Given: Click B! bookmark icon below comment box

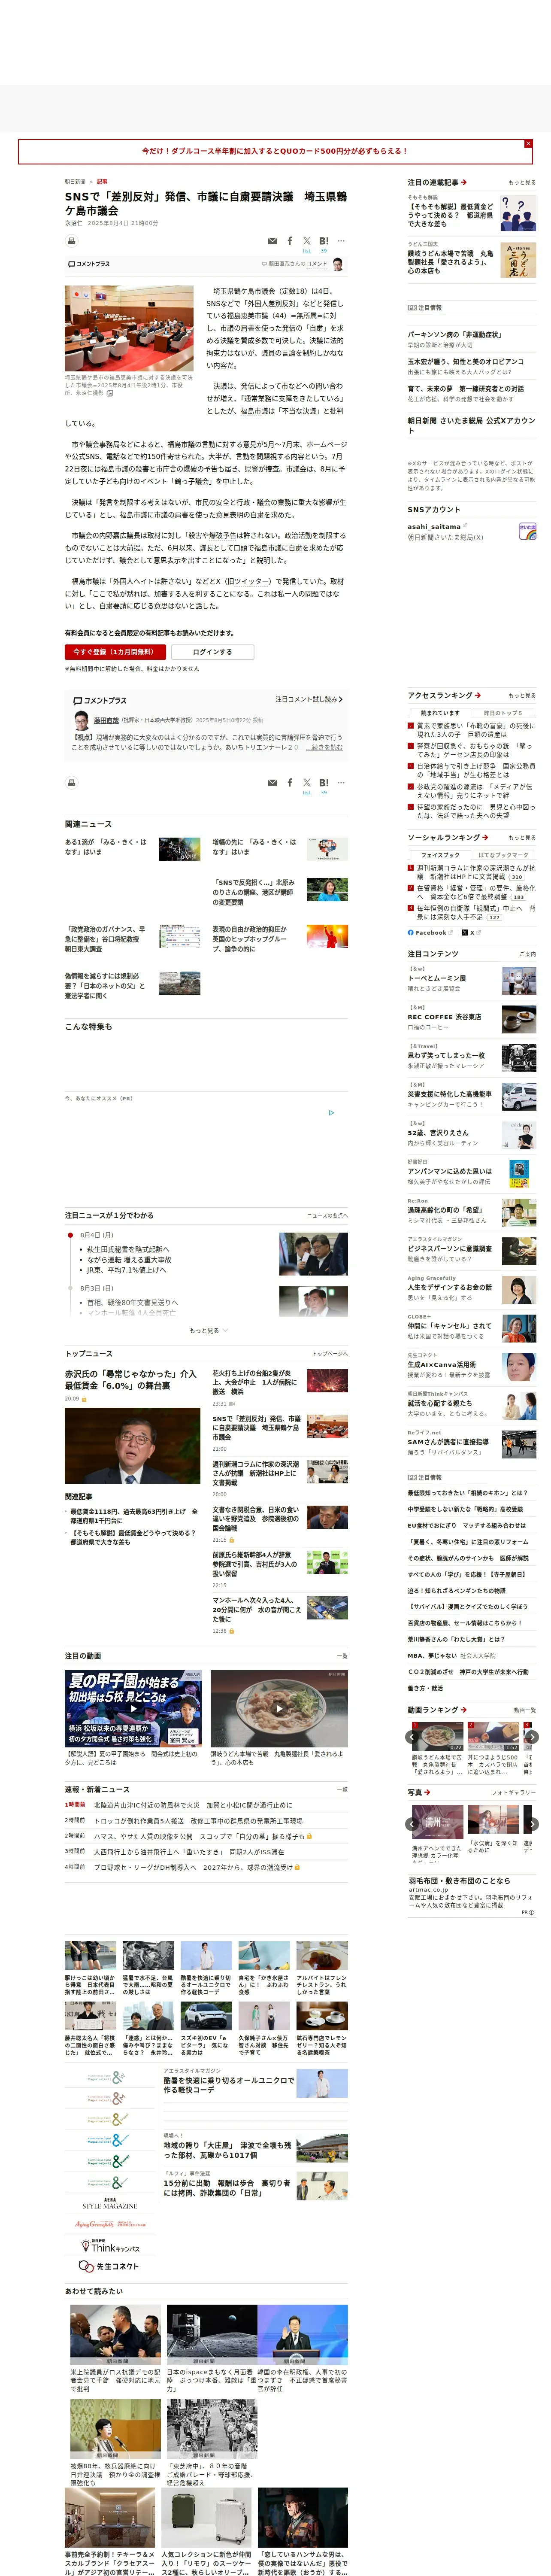Looking at the screenshot, I should (324, 783).
